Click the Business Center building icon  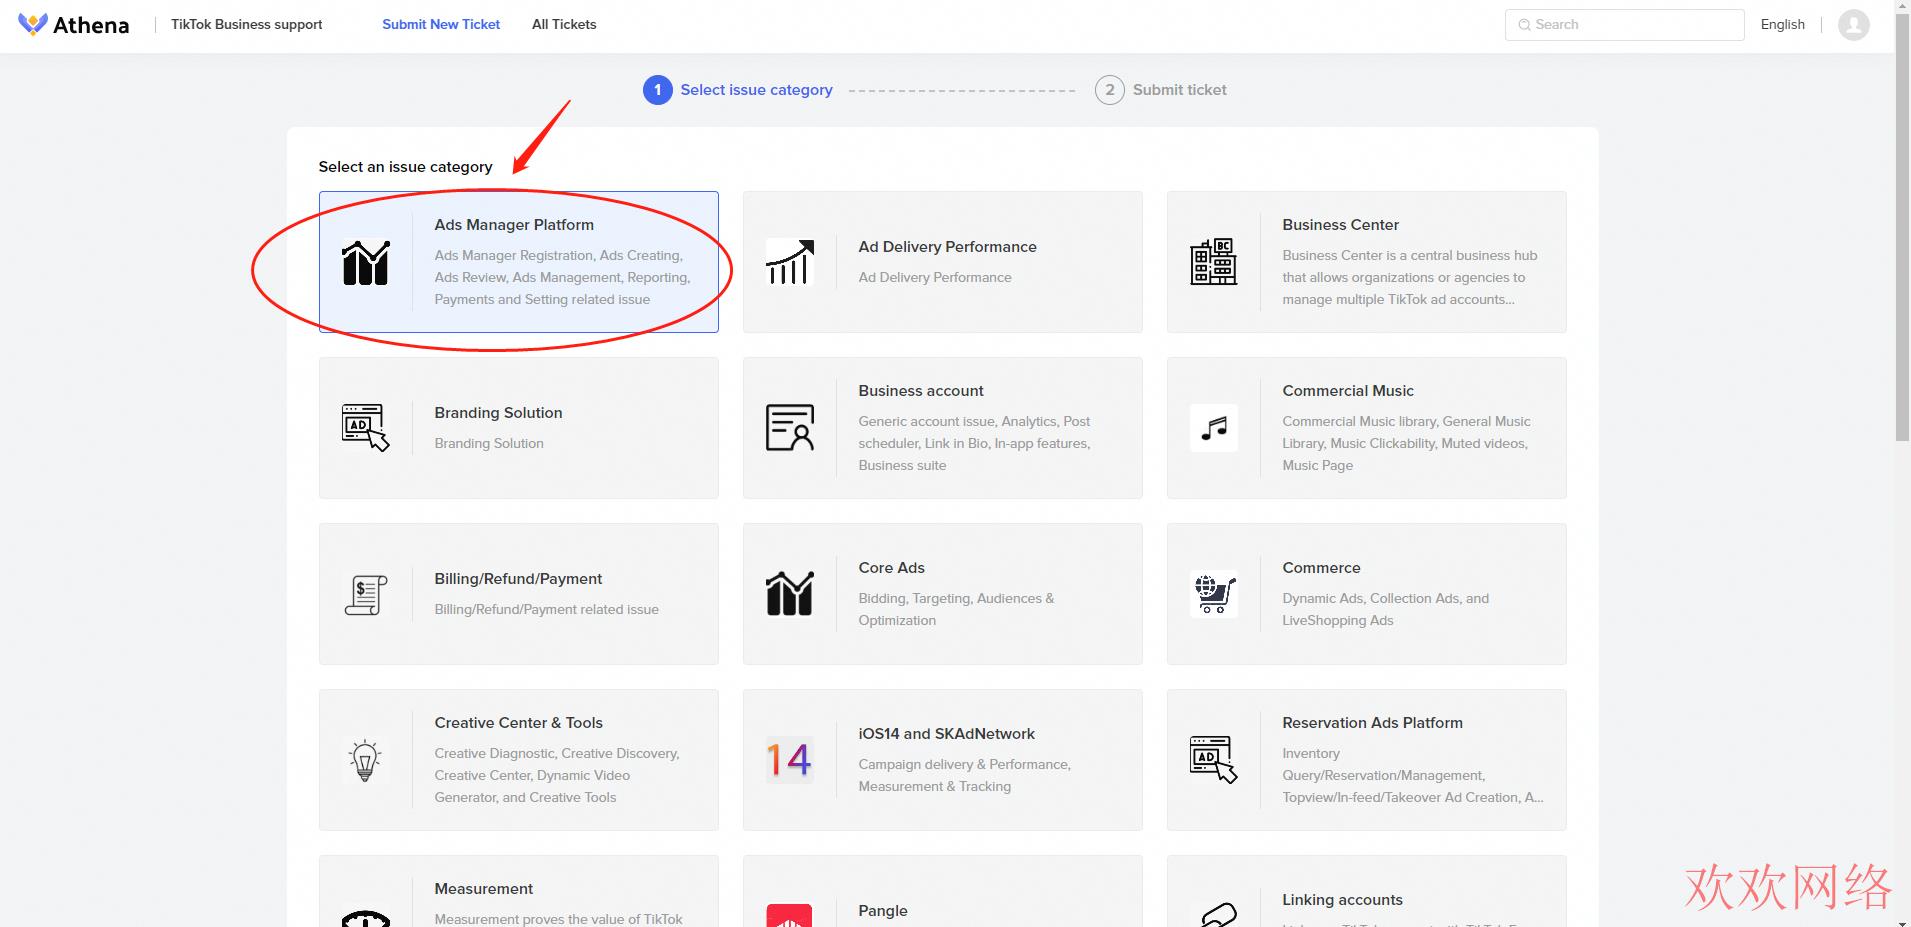tap(1214, 262)
